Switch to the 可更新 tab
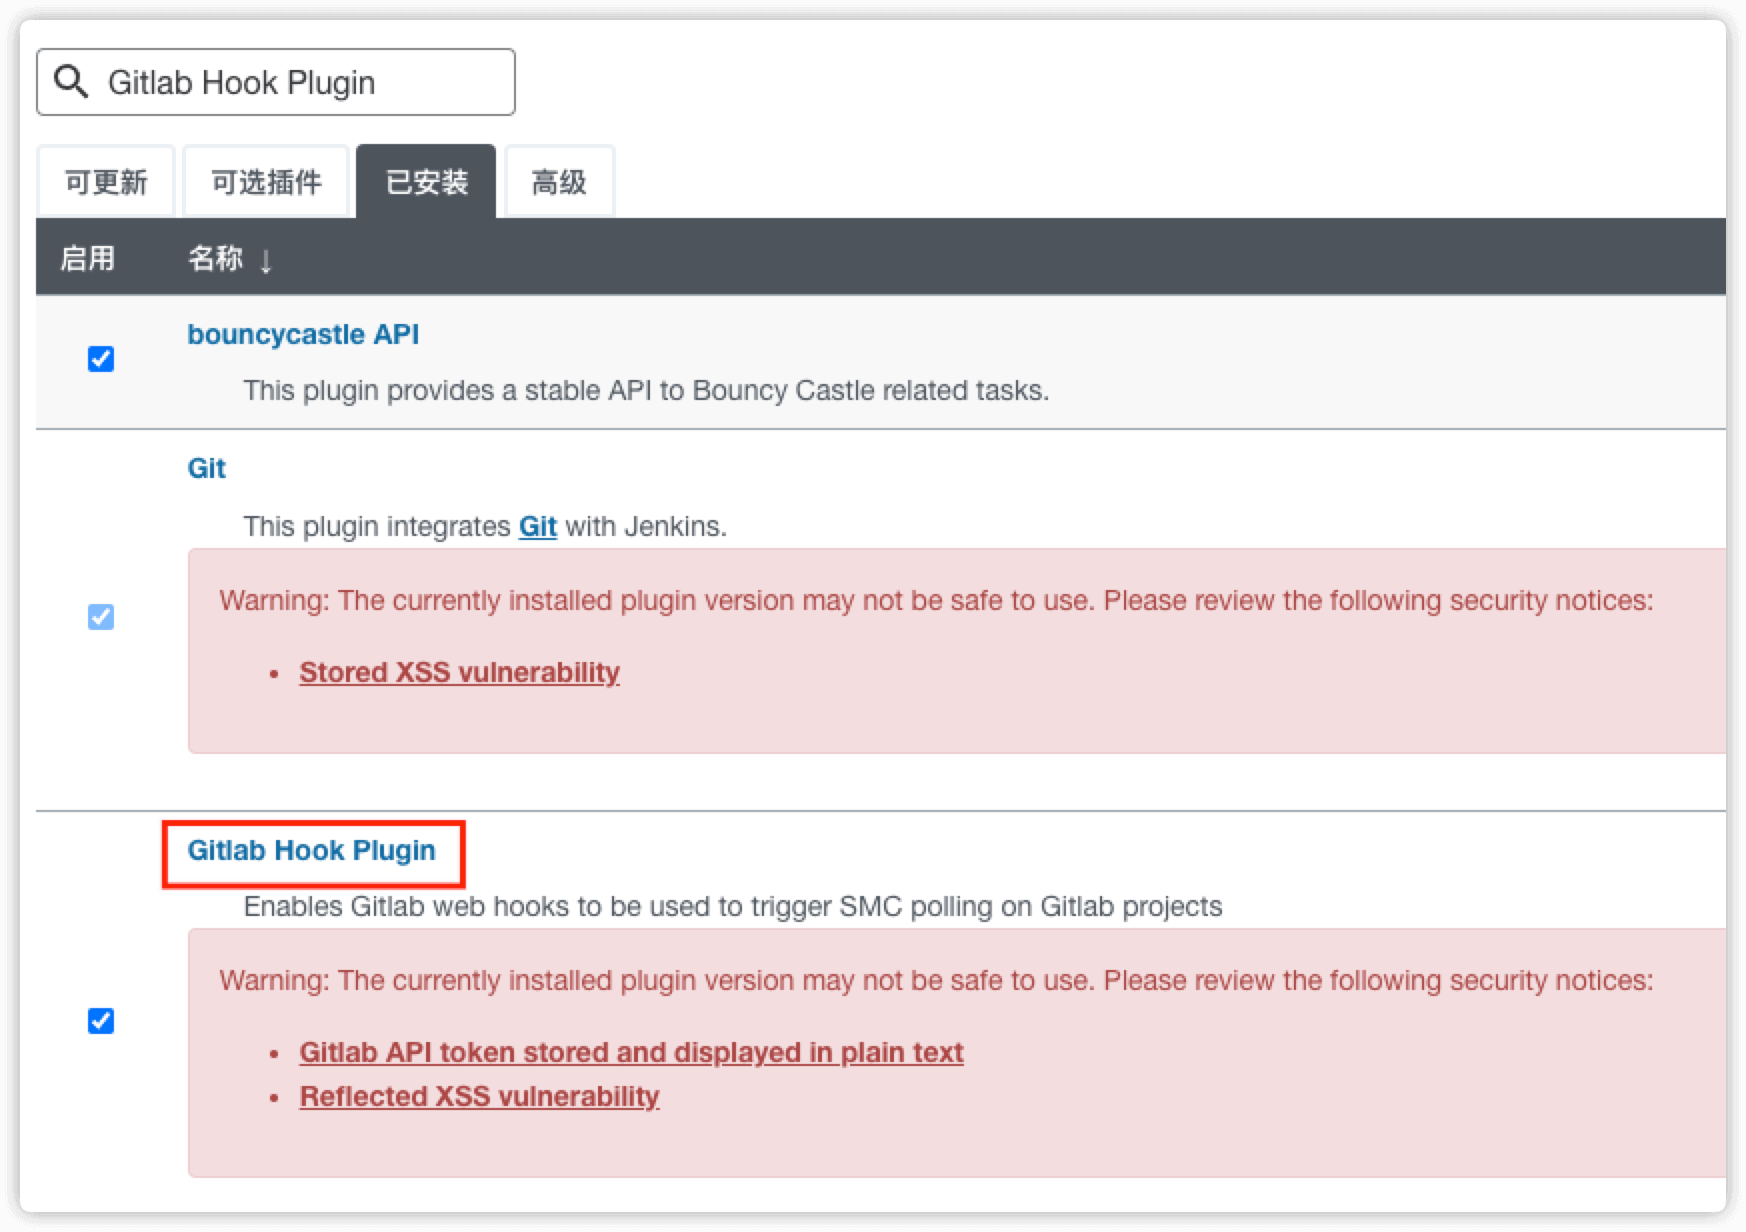Screen dimensions: 1746x1232 tap(106, 182)
